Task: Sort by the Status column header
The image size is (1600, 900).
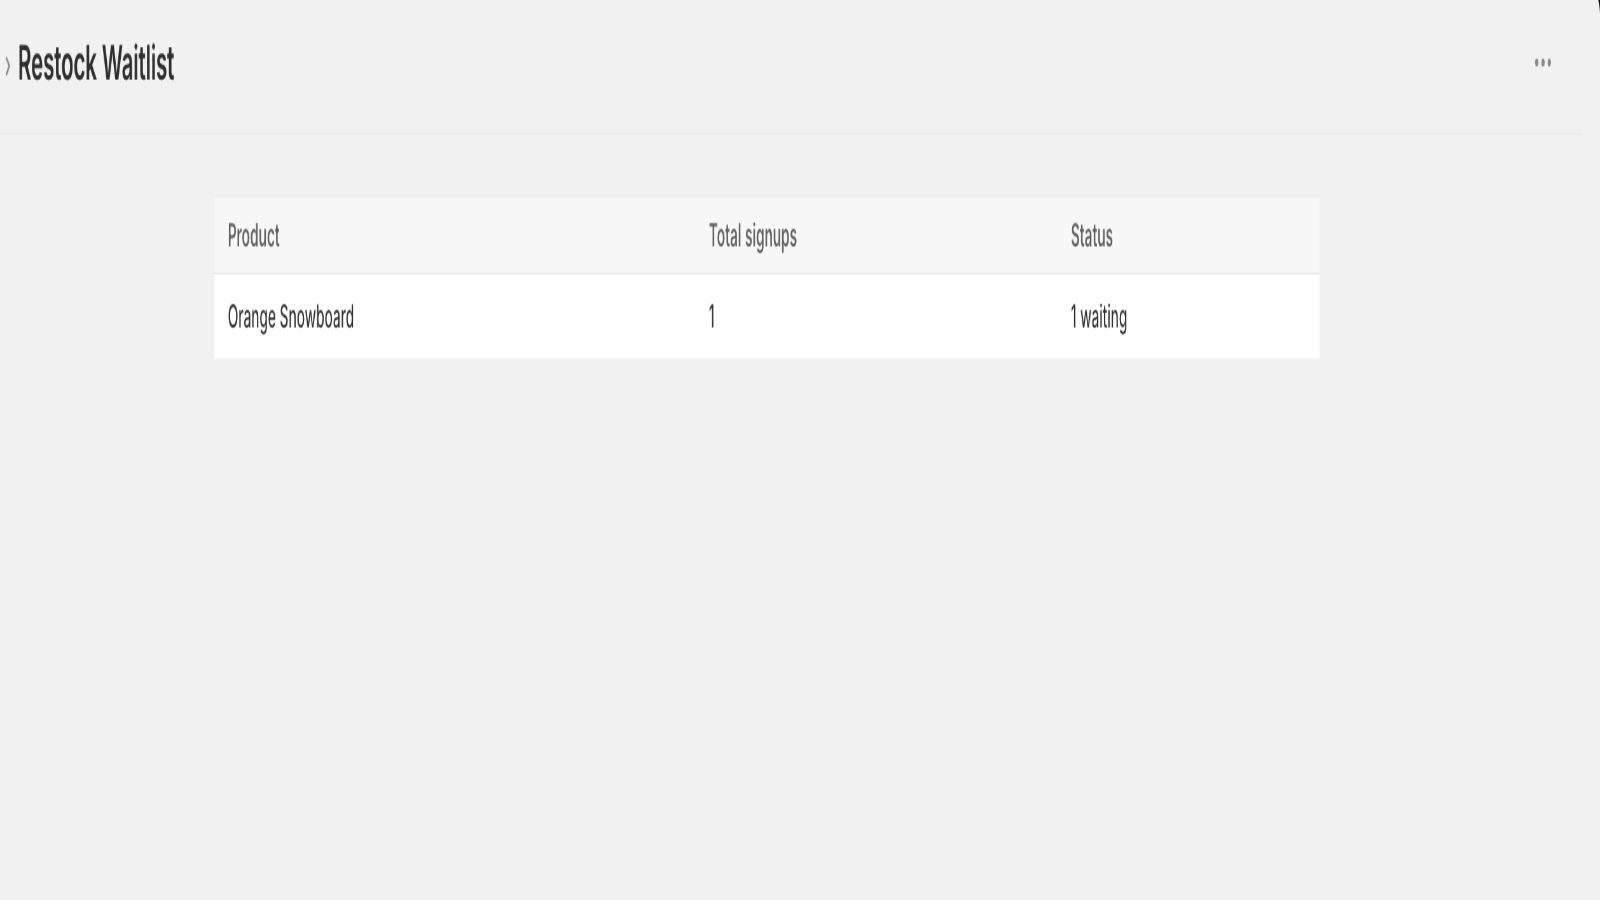Action: (1092, 236)
